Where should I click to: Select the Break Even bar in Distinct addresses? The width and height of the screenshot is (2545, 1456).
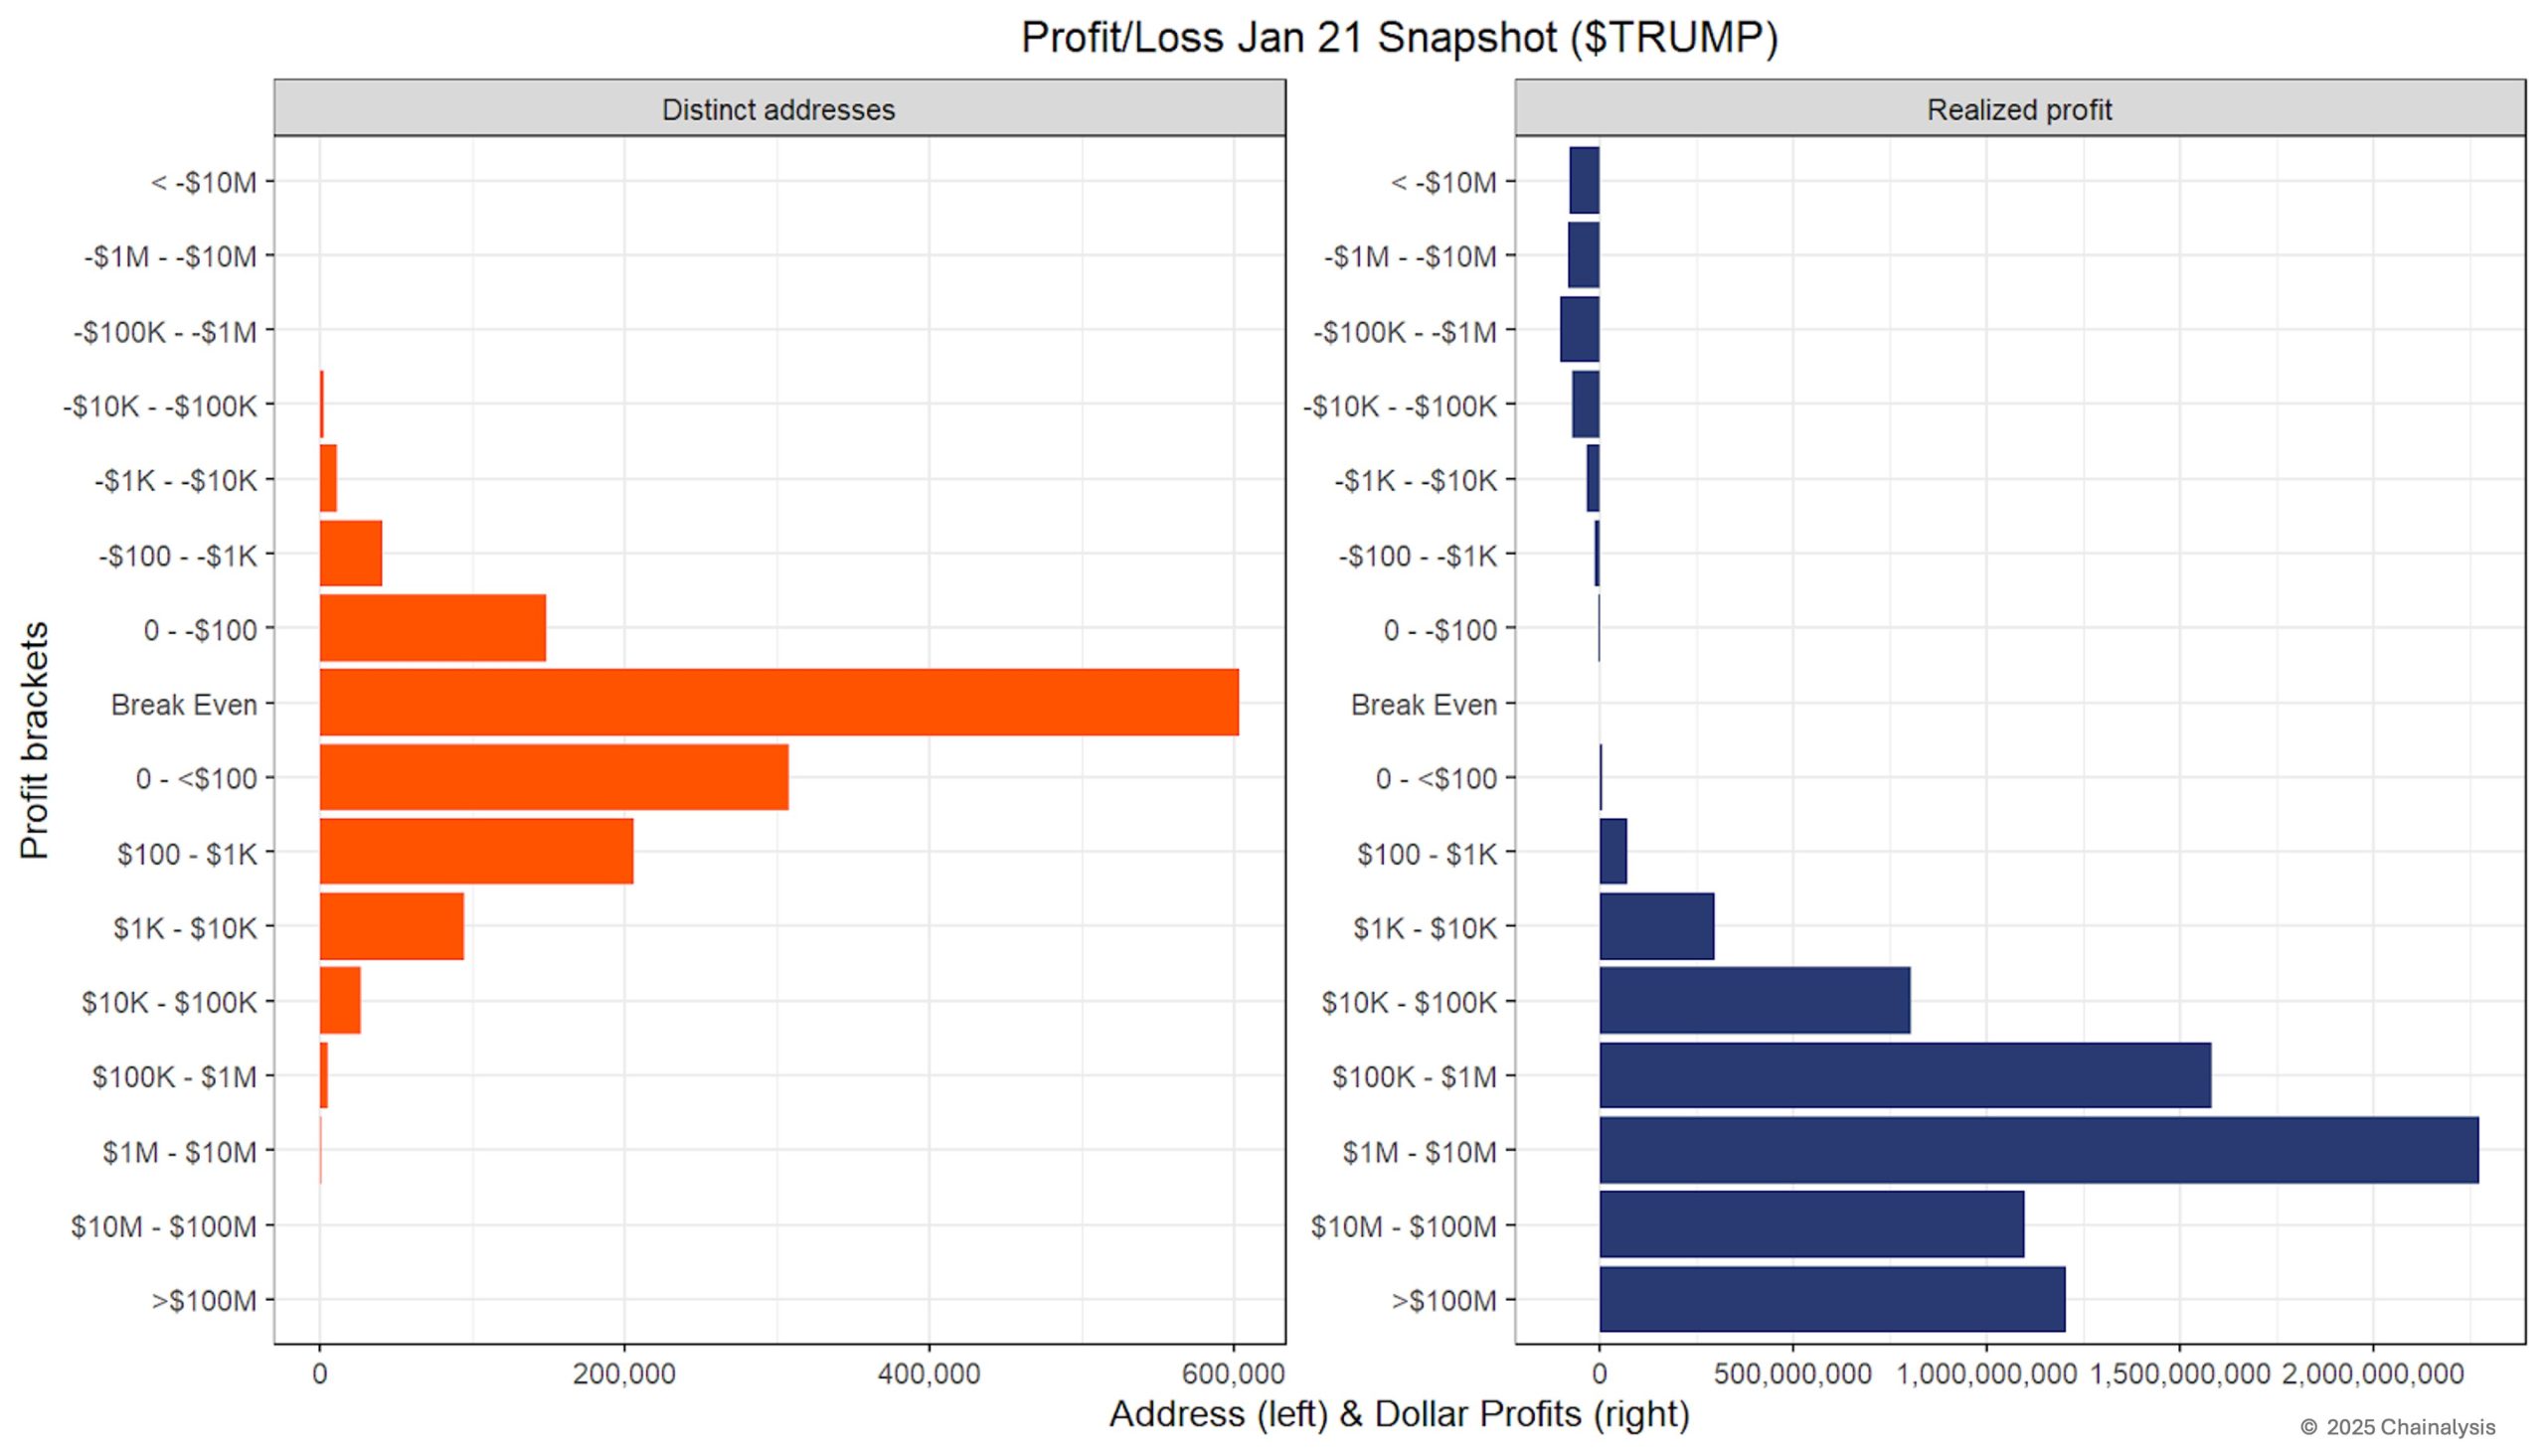[x=780, y=704]
